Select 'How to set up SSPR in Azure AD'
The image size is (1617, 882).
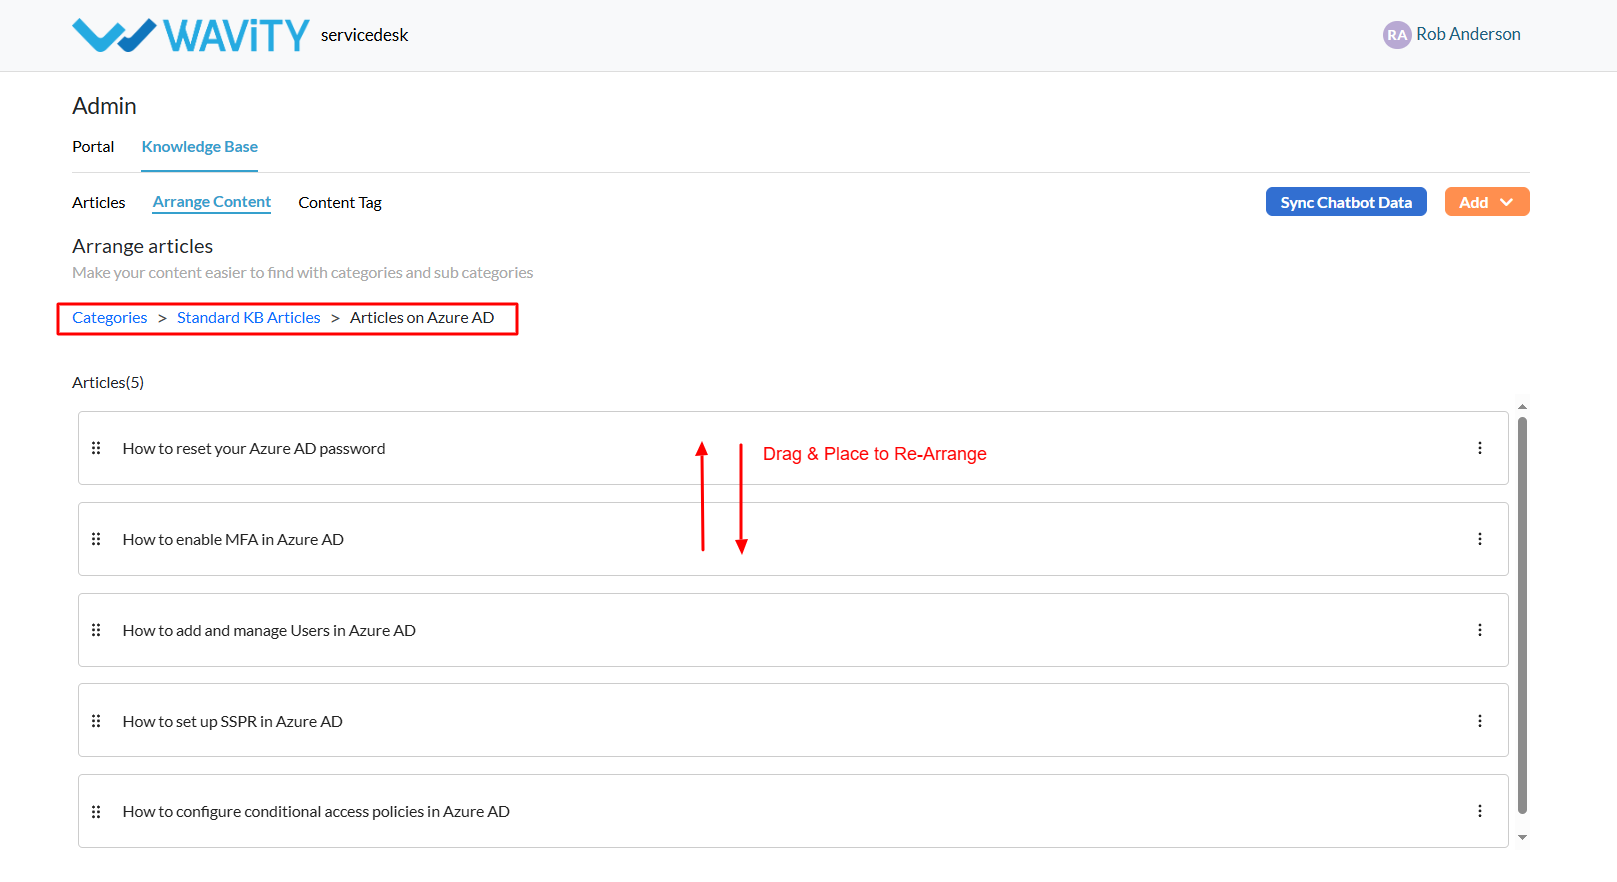[793, 720]
